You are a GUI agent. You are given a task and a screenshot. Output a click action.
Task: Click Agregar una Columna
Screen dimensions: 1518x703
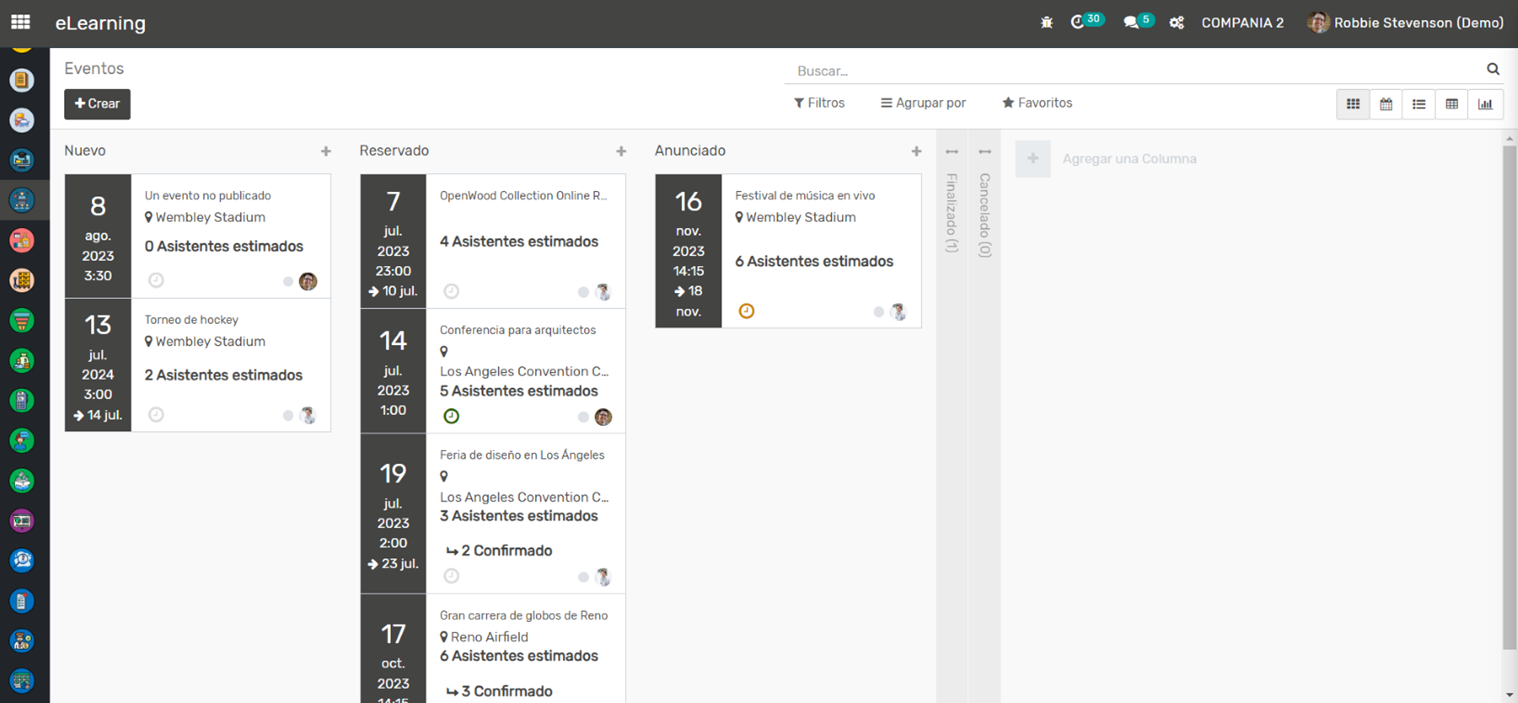click(1128, 159)
